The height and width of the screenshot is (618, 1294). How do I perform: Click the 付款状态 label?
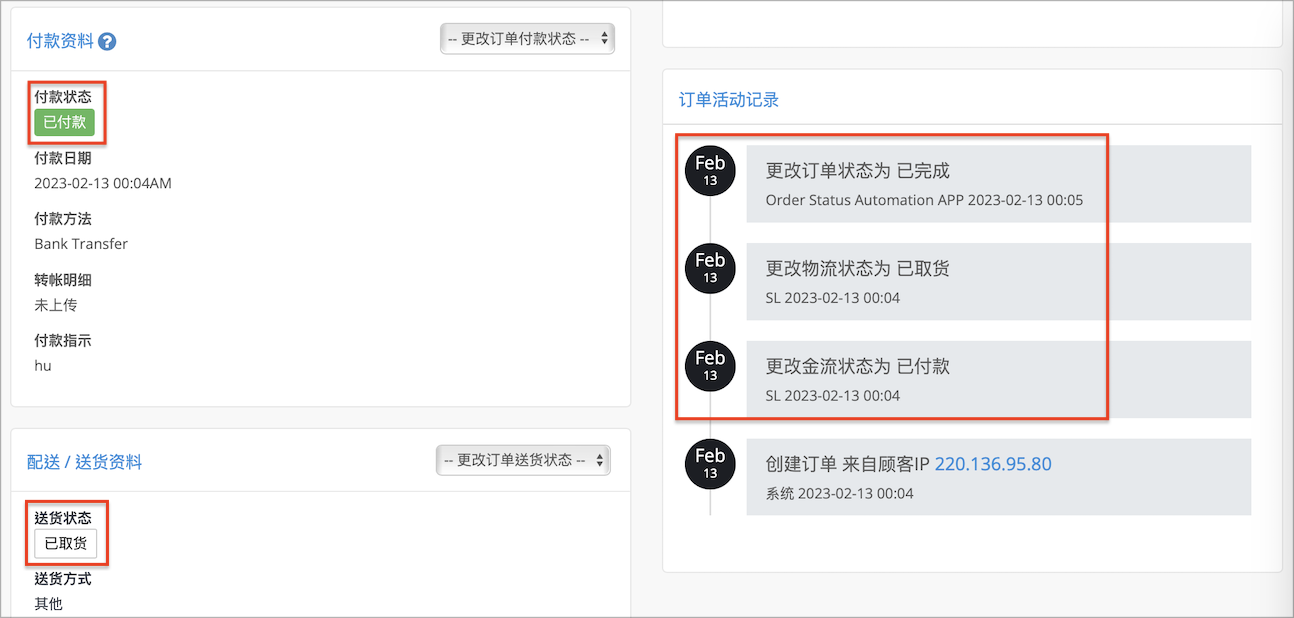[x=63, y=97]
